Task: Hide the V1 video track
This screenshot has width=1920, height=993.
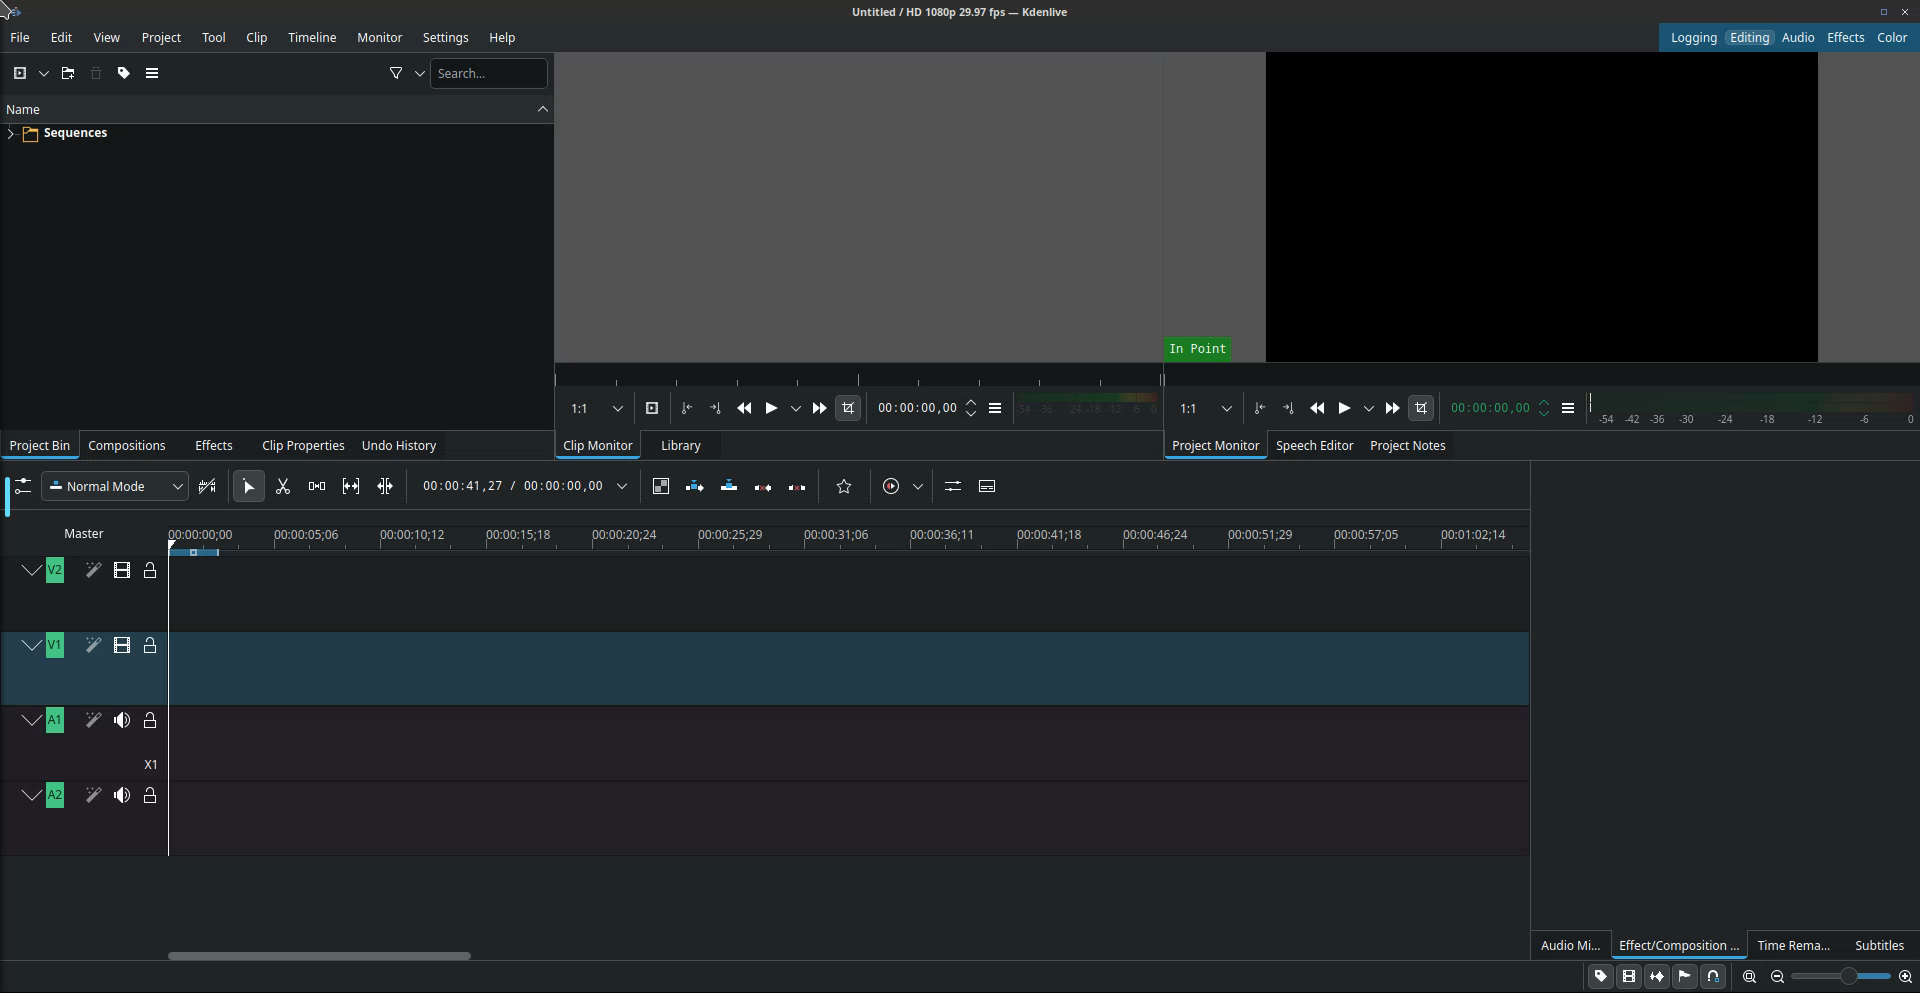Action: pyautogui.click(x=122, y=646)
